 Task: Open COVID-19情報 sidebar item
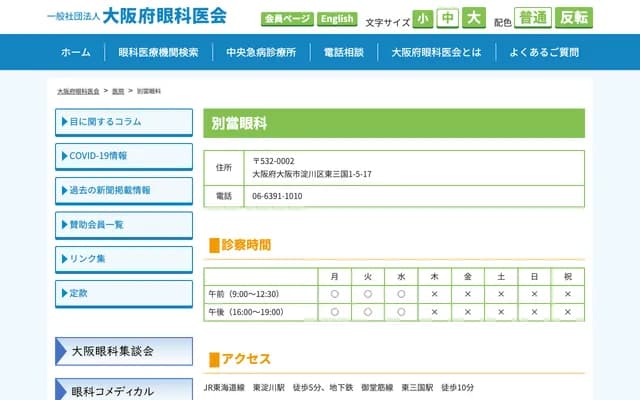(124, 156)
